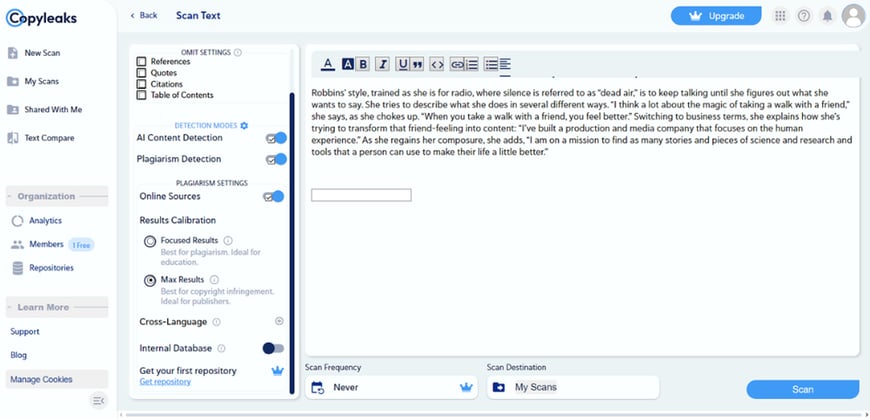The height and width of the screenshot is (420, 870).
Task: Open the apps grid menu
Action: pyautogui.click(x=780, y=16)
